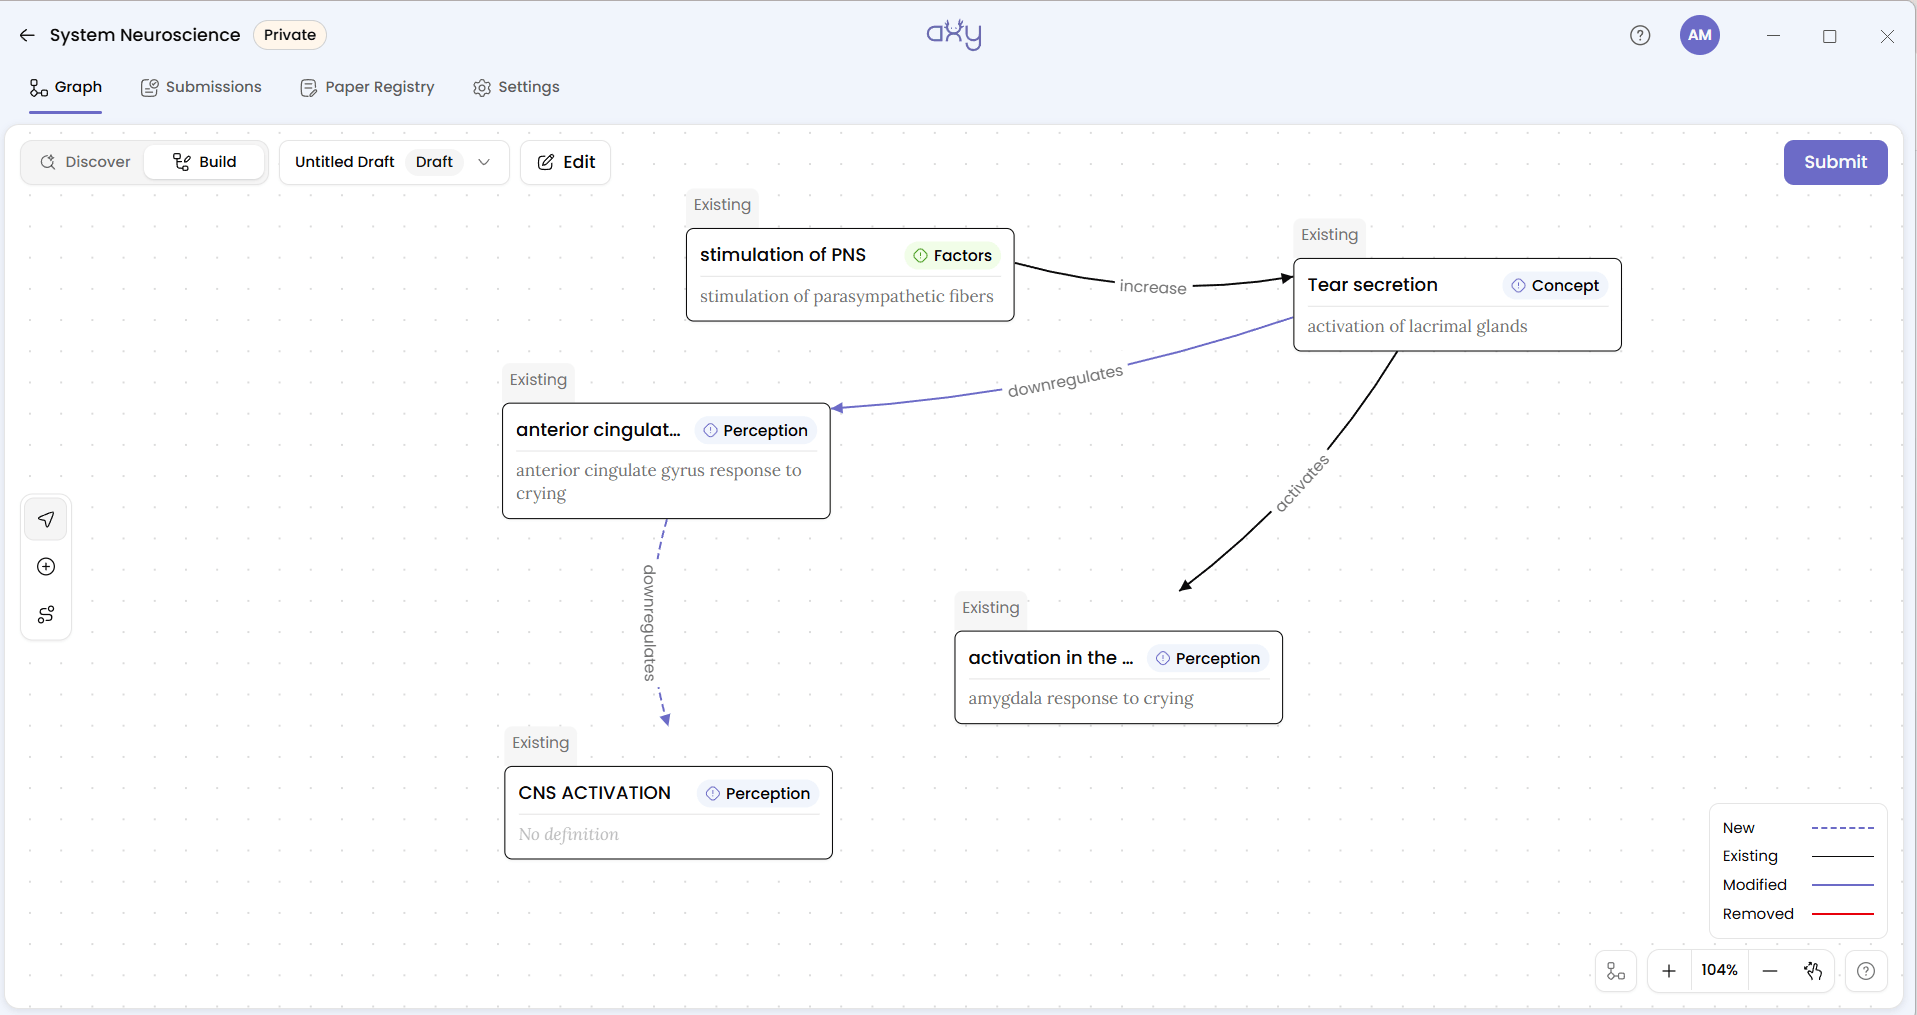Image resolution: width=1917 pixels, height=1015 pixels.
Task: Activate the pan hand tool icon
Action: 1813,971
